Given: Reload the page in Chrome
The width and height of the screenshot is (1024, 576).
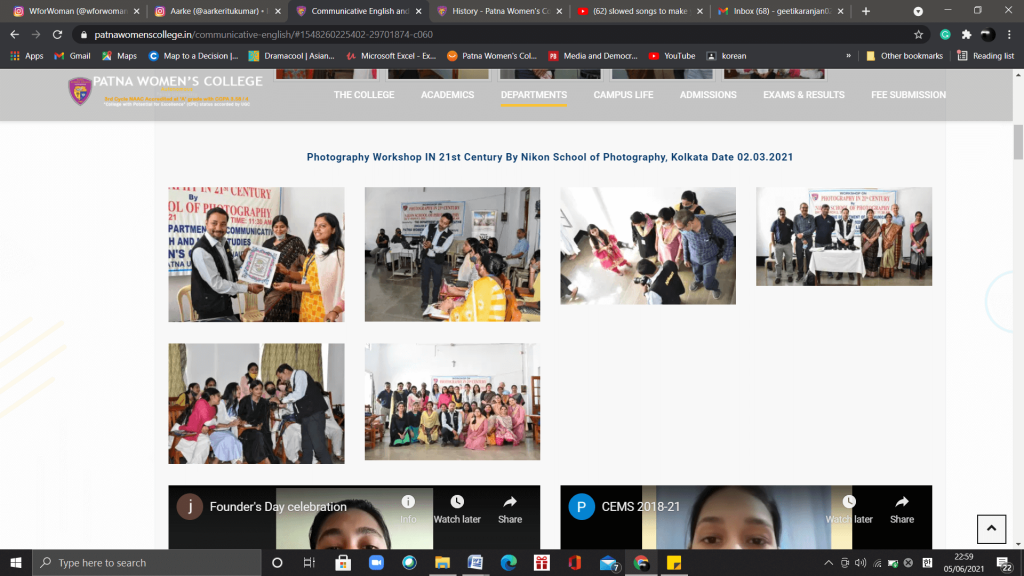Looking at the screenshot, I should tap(57, 34).
